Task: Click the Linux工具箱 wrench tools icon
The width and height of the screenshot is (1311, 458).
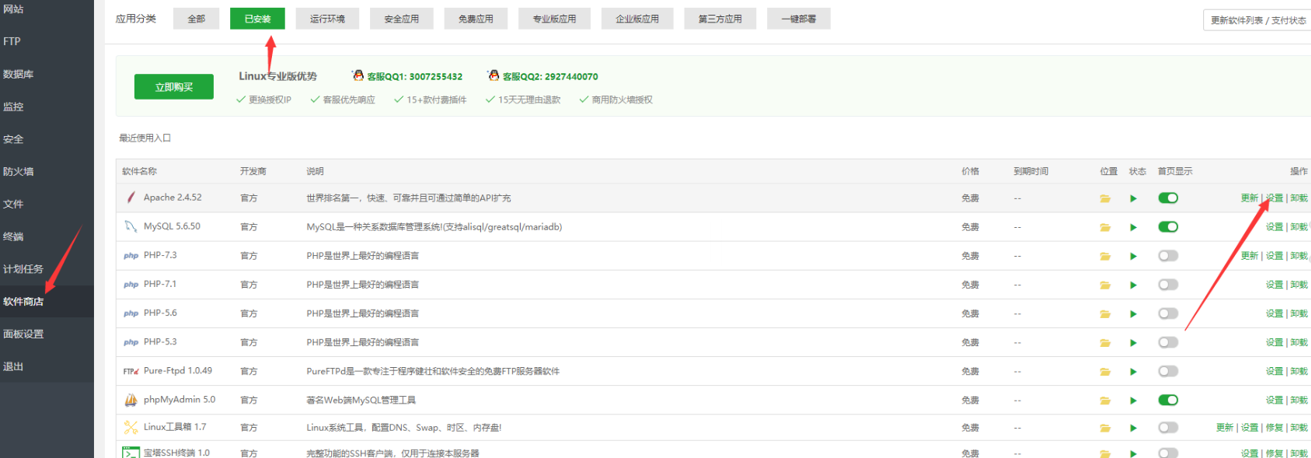Action: coord(130,428)
